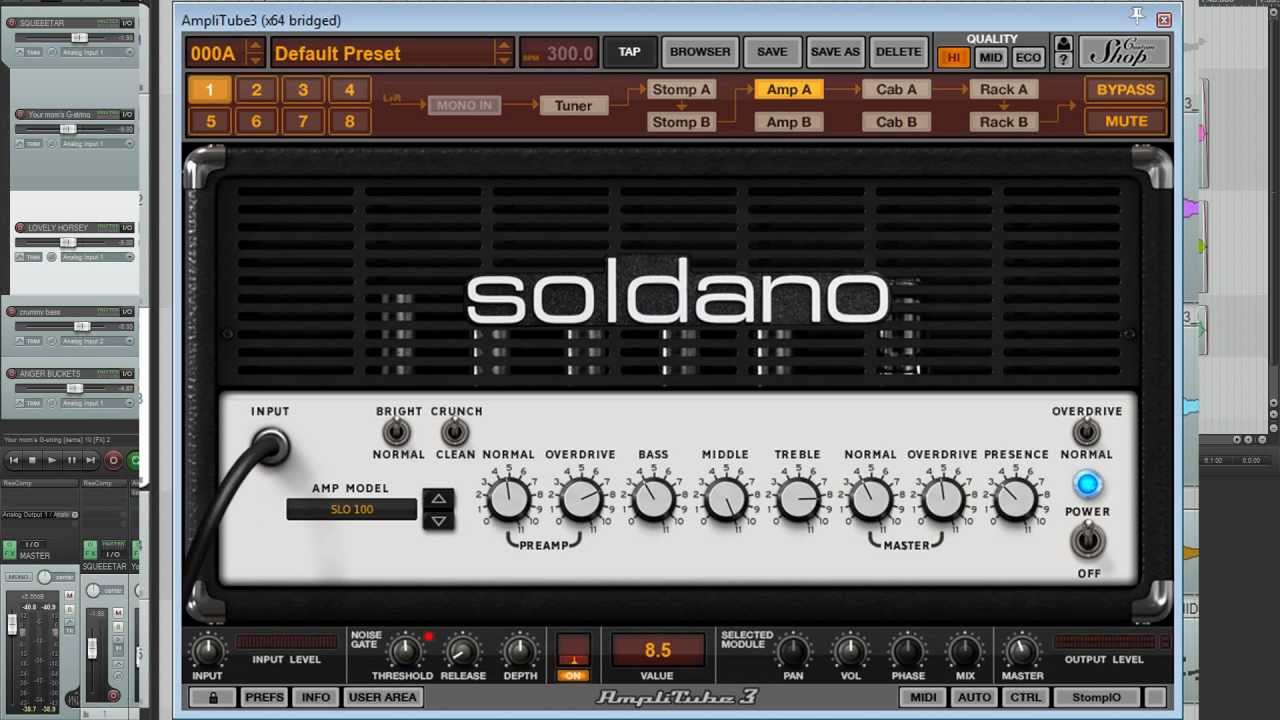1280x720 pixels.
Task: Select preset slot 5
Action: point(209,121)
